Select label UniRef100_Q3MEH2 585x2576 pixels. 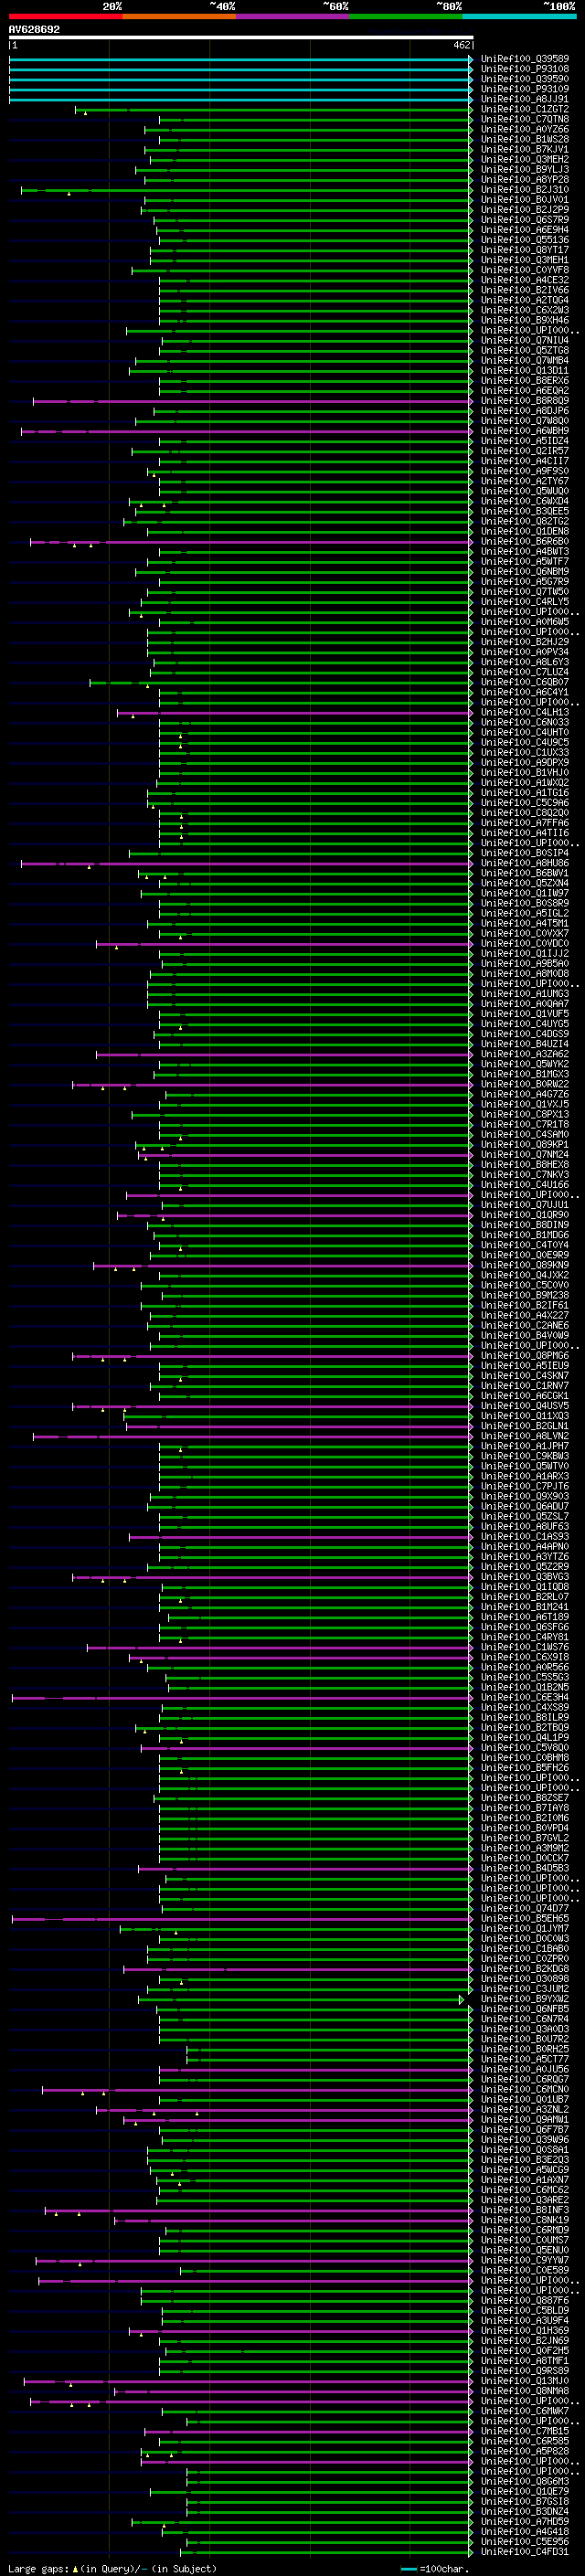pyautogui.click(x=525, y=159)
